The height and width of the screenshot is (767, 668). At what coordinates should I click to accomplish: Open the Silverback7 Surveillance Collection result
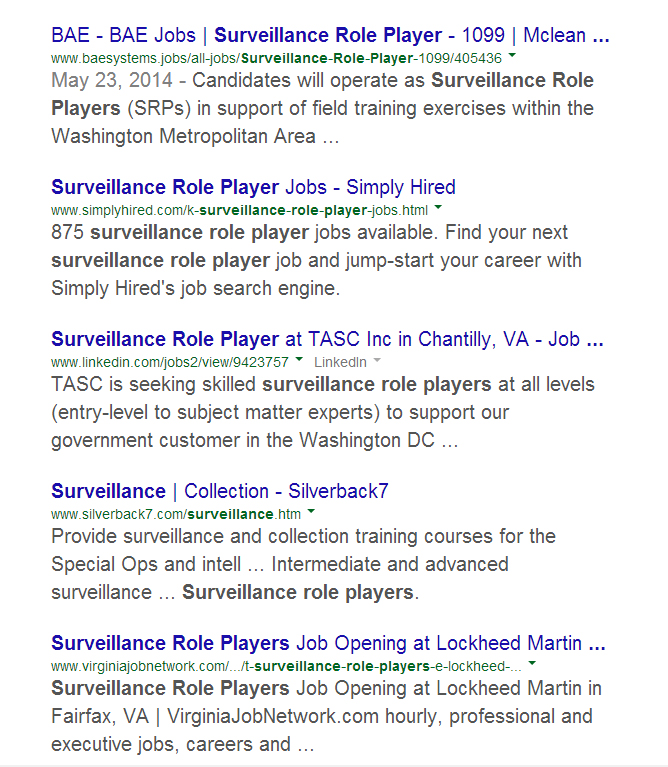click(219, 491)
